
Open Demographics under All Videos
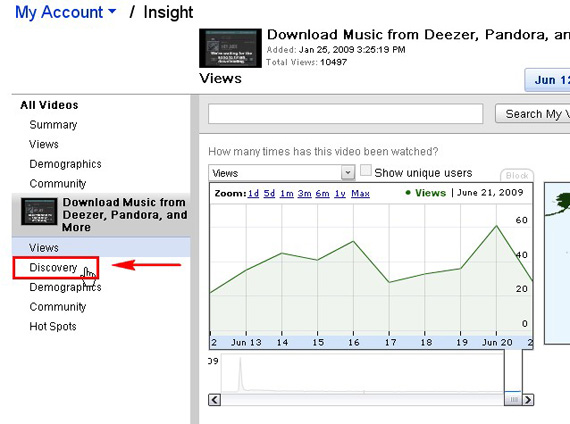coord(65,164)
